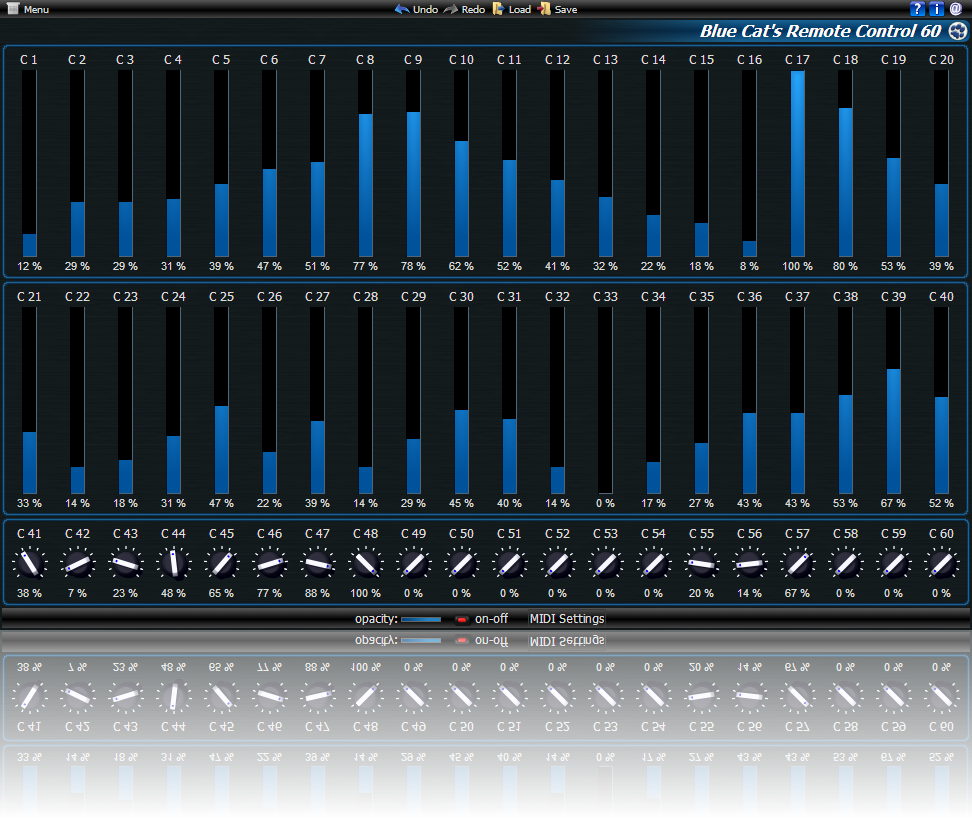
Task: Open the Menu icon in top bar
Action: tap(12, 9)
